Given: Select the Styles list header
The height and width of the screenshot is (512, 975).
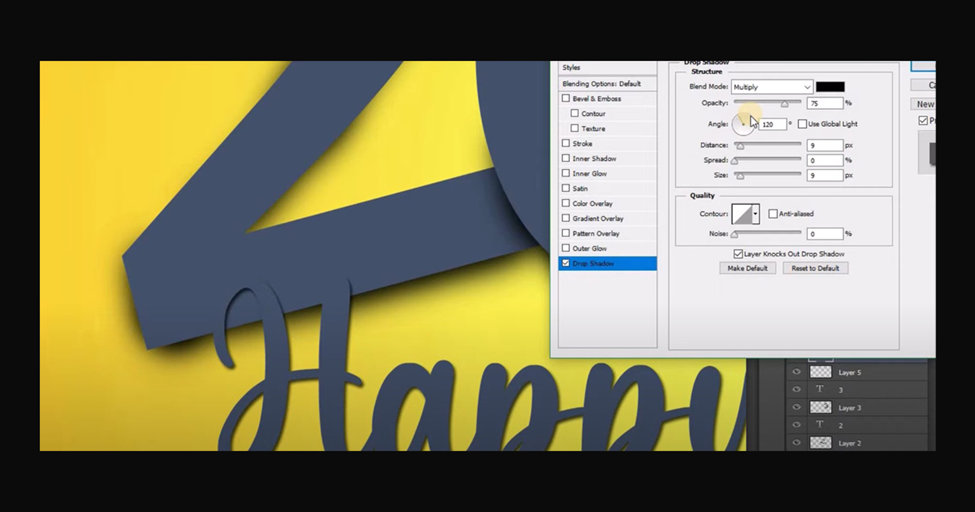Looking at the screenshot, I should click(x=608, y=68).
